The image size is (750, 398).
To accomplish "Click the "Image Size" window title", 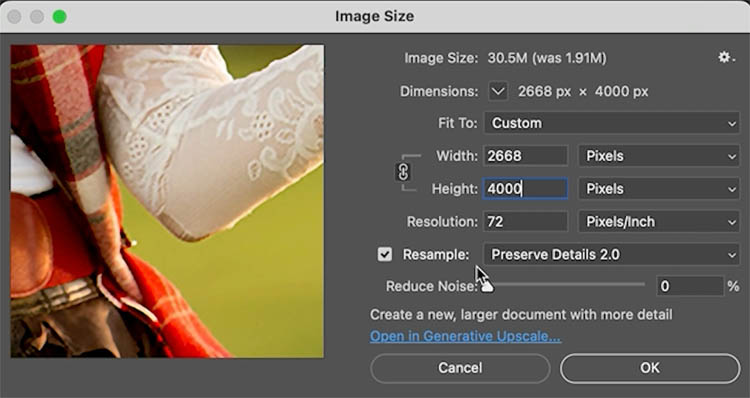I will coord(375,16).
